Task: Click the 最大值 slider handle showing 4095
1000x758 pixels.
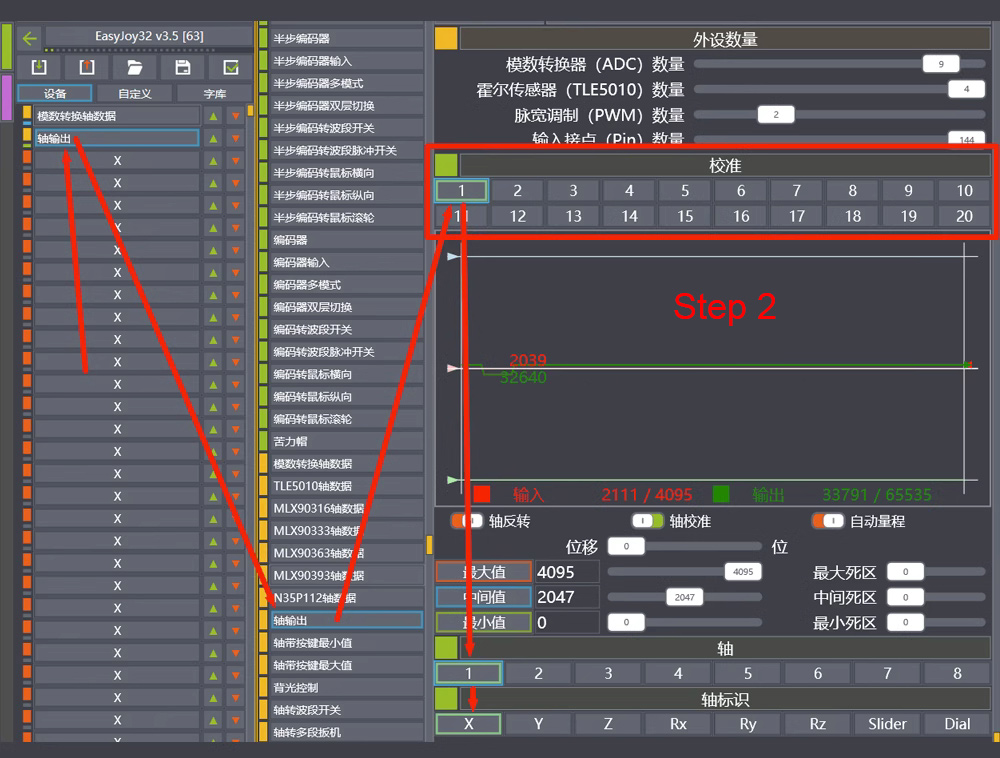Action: click(743, 572)
